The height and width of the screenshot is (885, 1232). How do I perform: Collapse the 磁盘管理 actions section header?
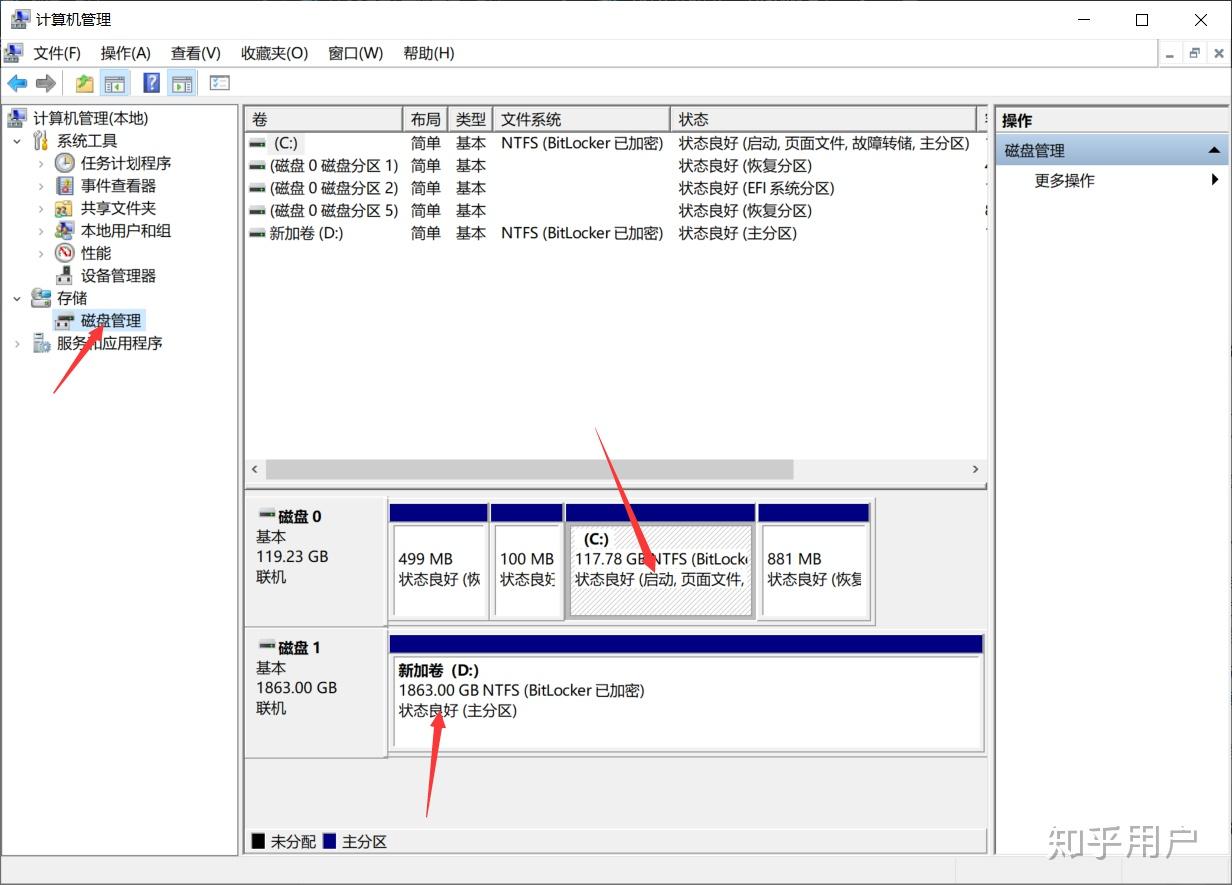(x=1214, y=151)
